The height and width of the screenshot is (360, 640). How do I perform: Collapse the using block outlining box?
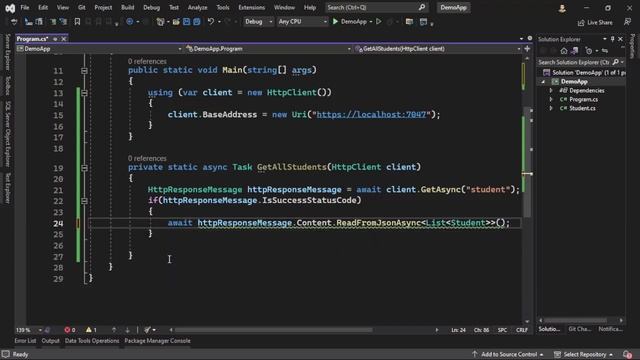tap(84, 93)
